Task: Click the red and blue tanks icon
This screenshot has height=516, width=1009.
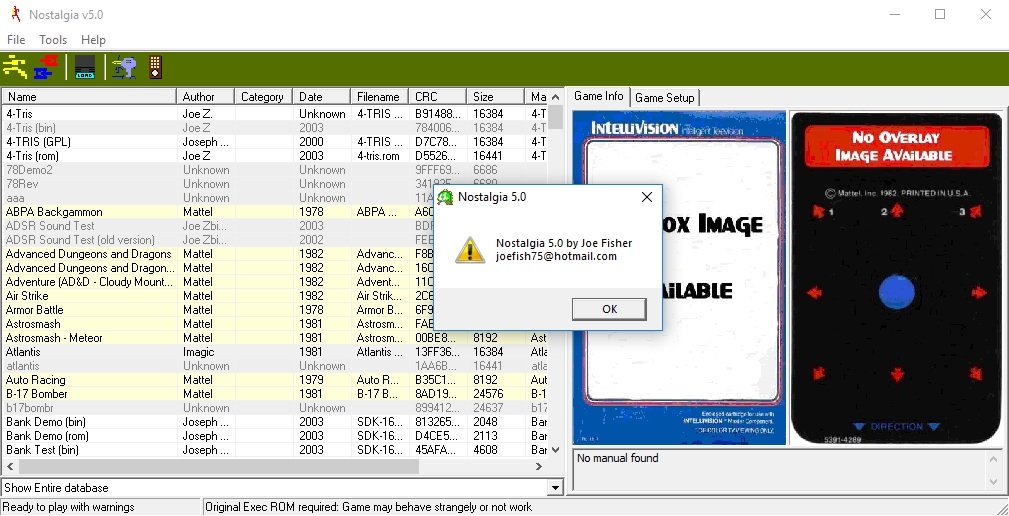Action: click(x=46, y=67)
